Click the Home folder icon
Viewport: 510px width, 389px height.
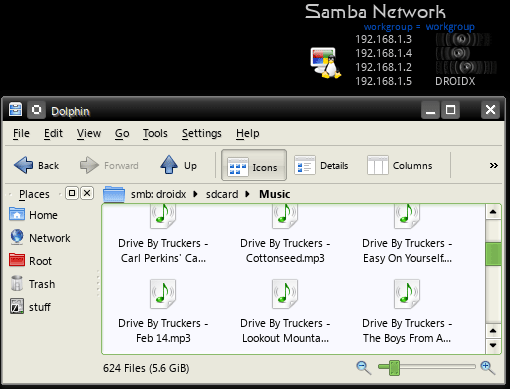pyautogui.click(x=17, y=214)
